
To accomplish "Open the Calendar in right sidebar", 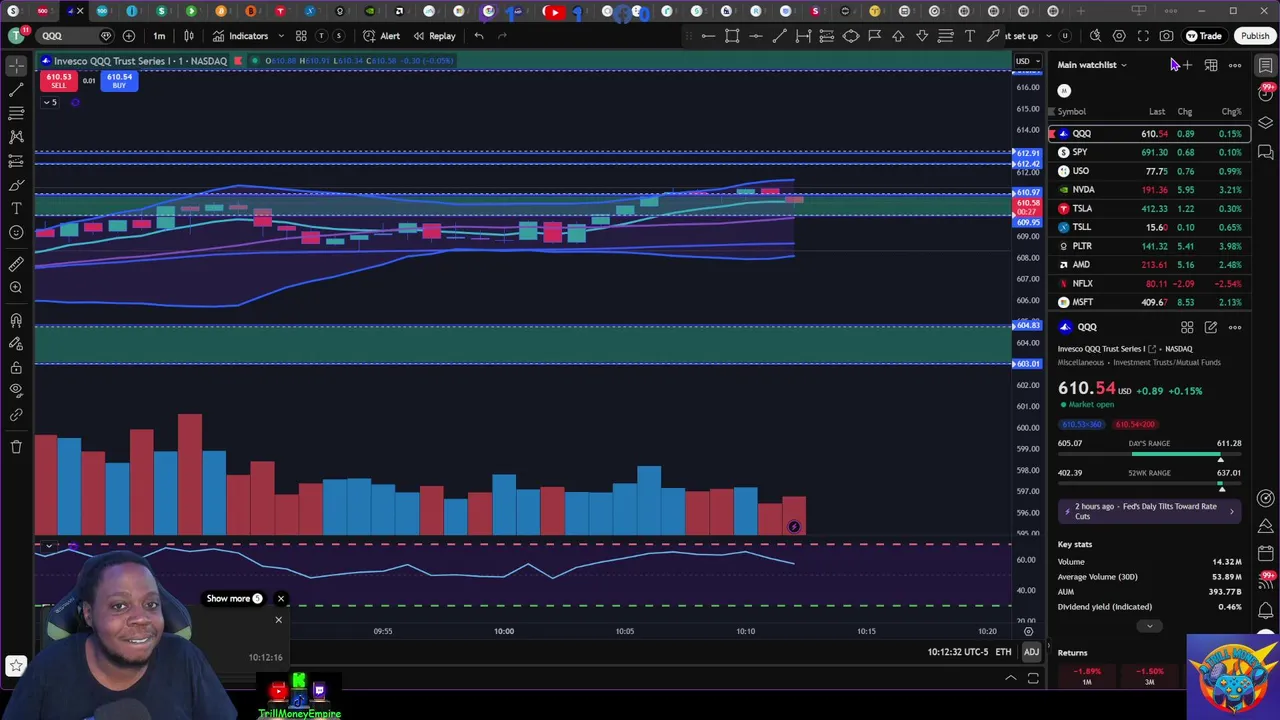I will point(1266,553).
